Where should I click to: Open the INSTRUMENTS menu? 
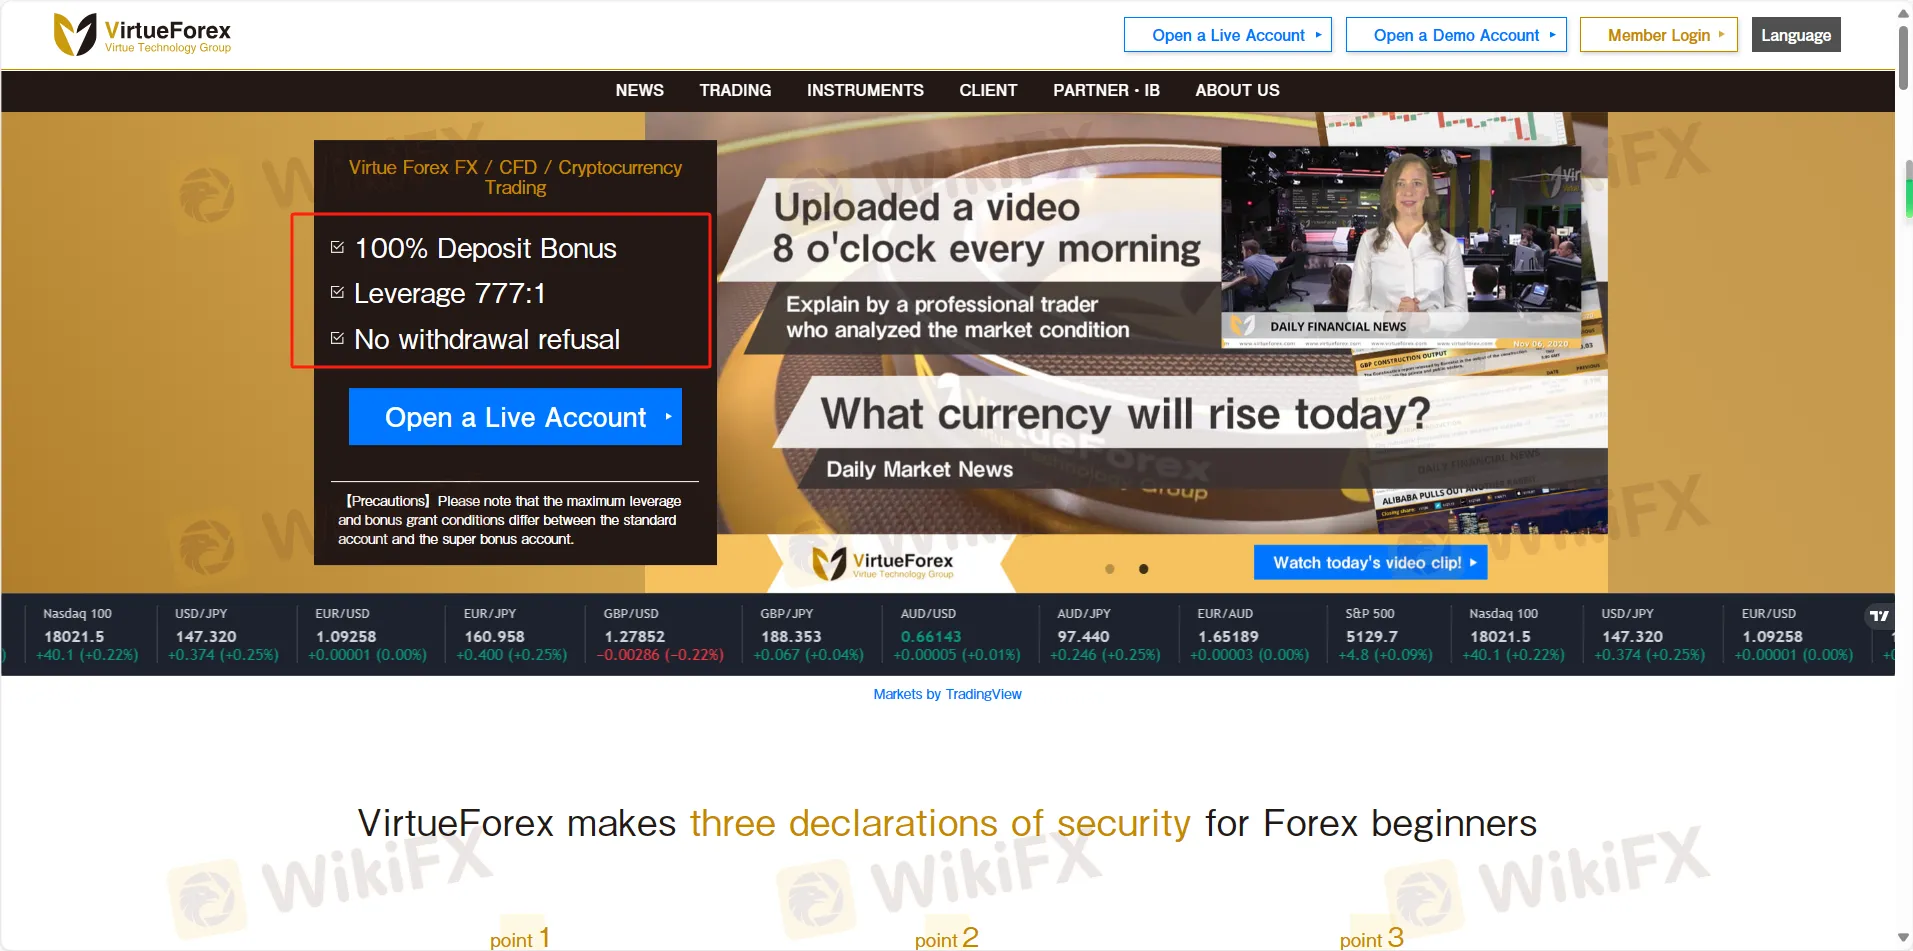coord(865,90)
